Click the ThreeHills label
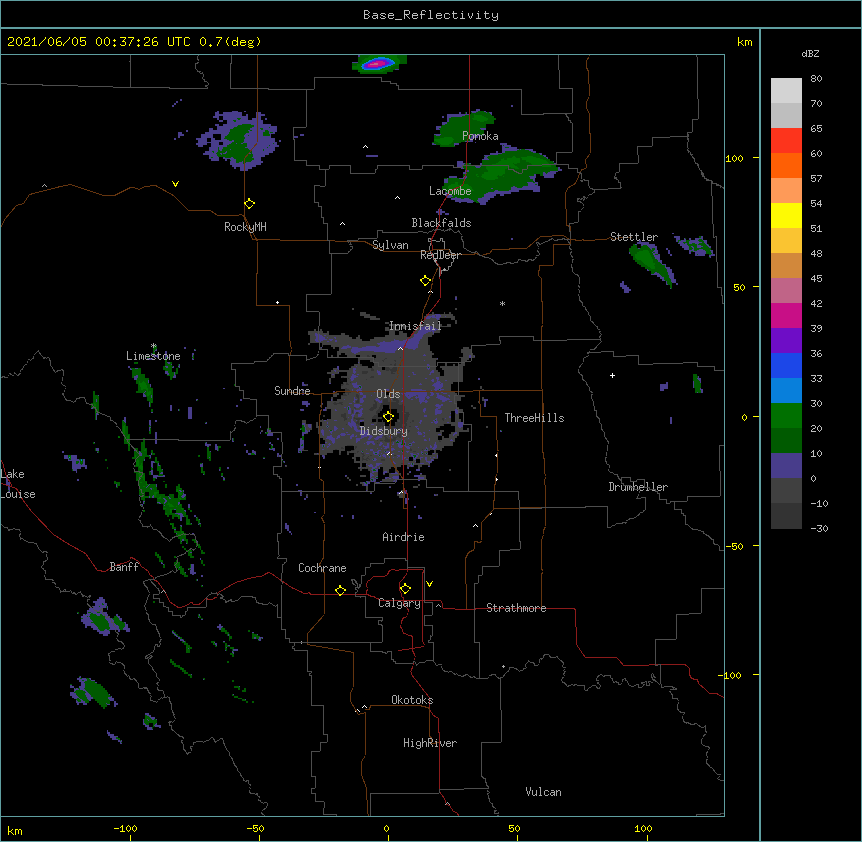This screenshot has width=862, height=842. 534,418
